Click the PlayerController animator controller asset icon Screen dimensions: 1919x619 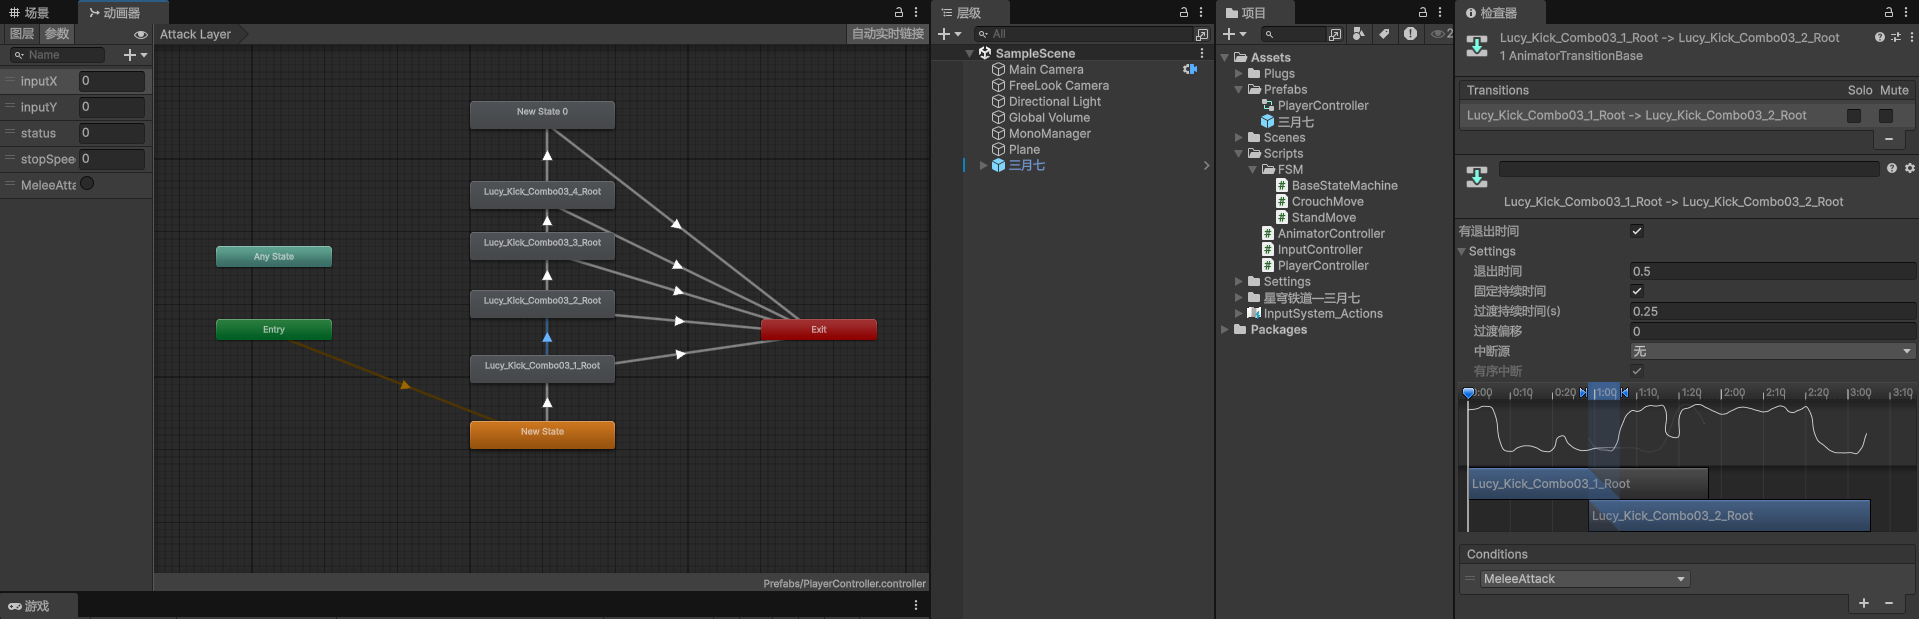click(1268, 105)
